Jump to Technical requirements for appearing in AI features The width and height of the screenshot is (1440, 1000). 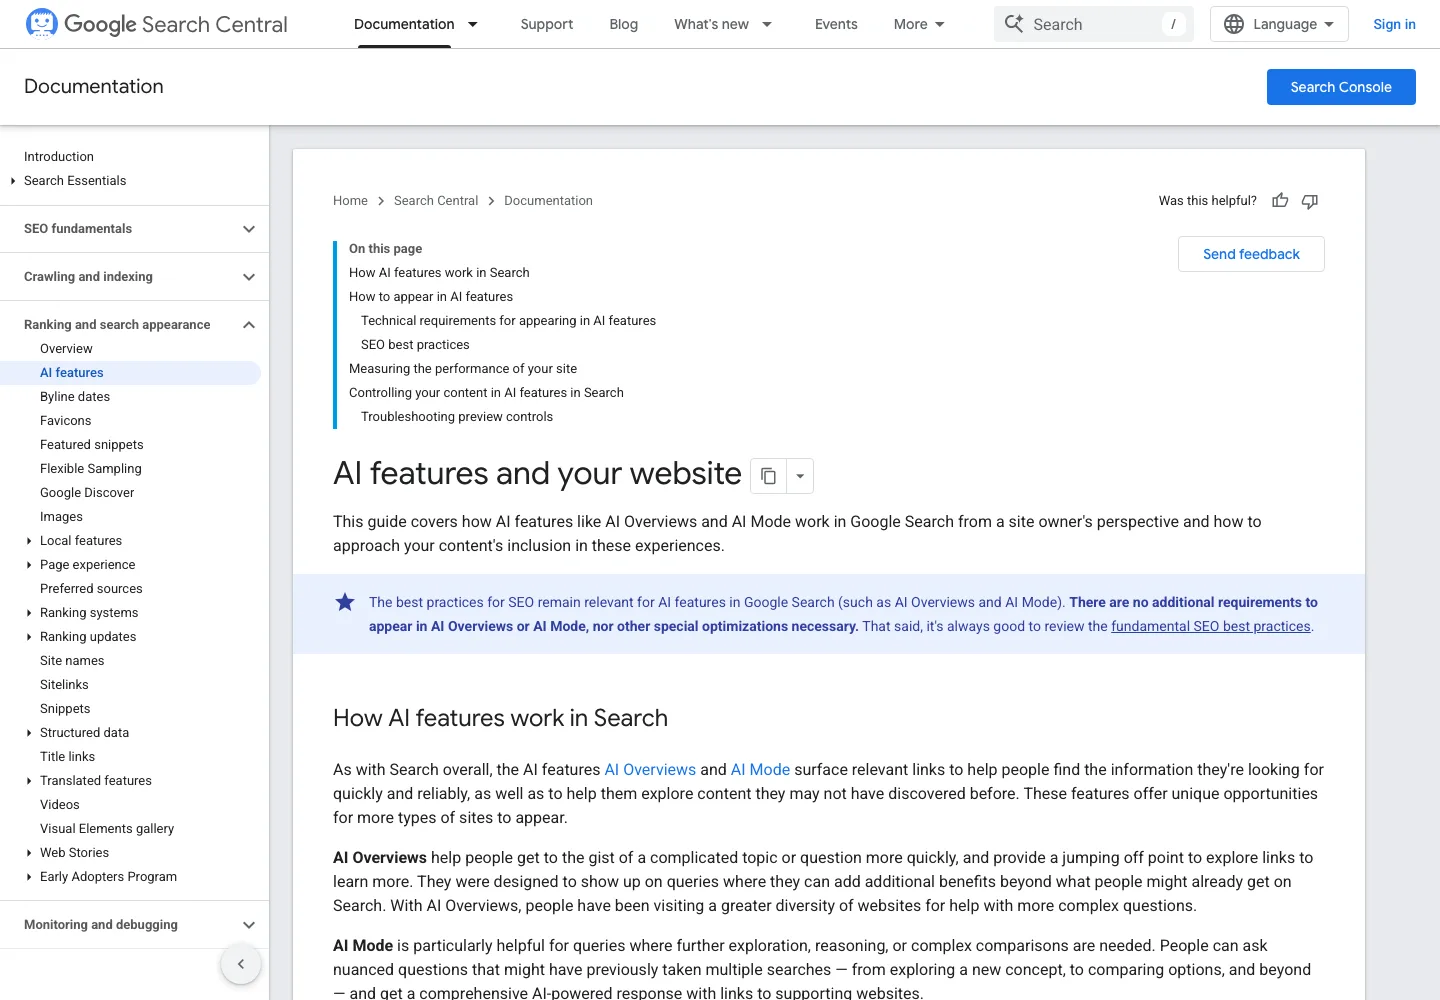pyautogui.click(x=508, y=321)
